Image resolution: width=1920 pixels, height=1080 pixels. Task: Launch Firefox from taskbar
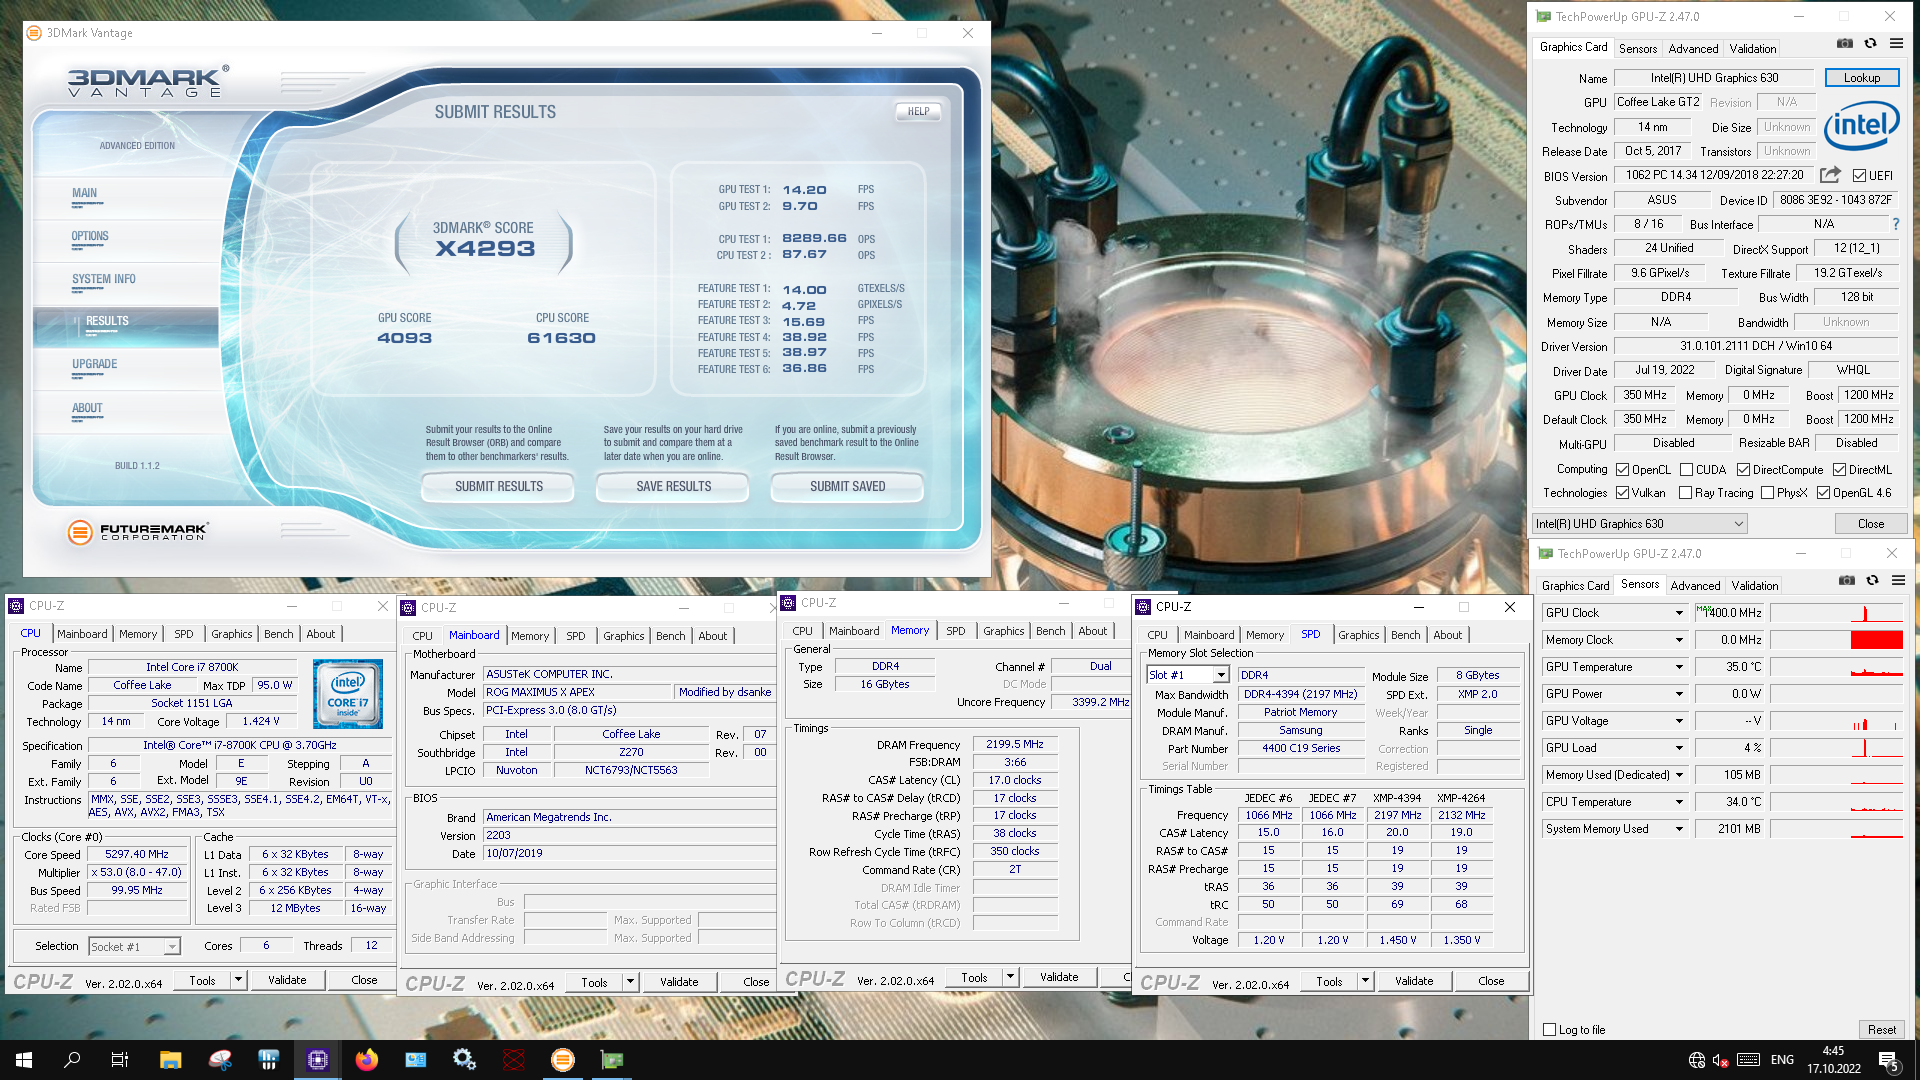pos(367,1060)
